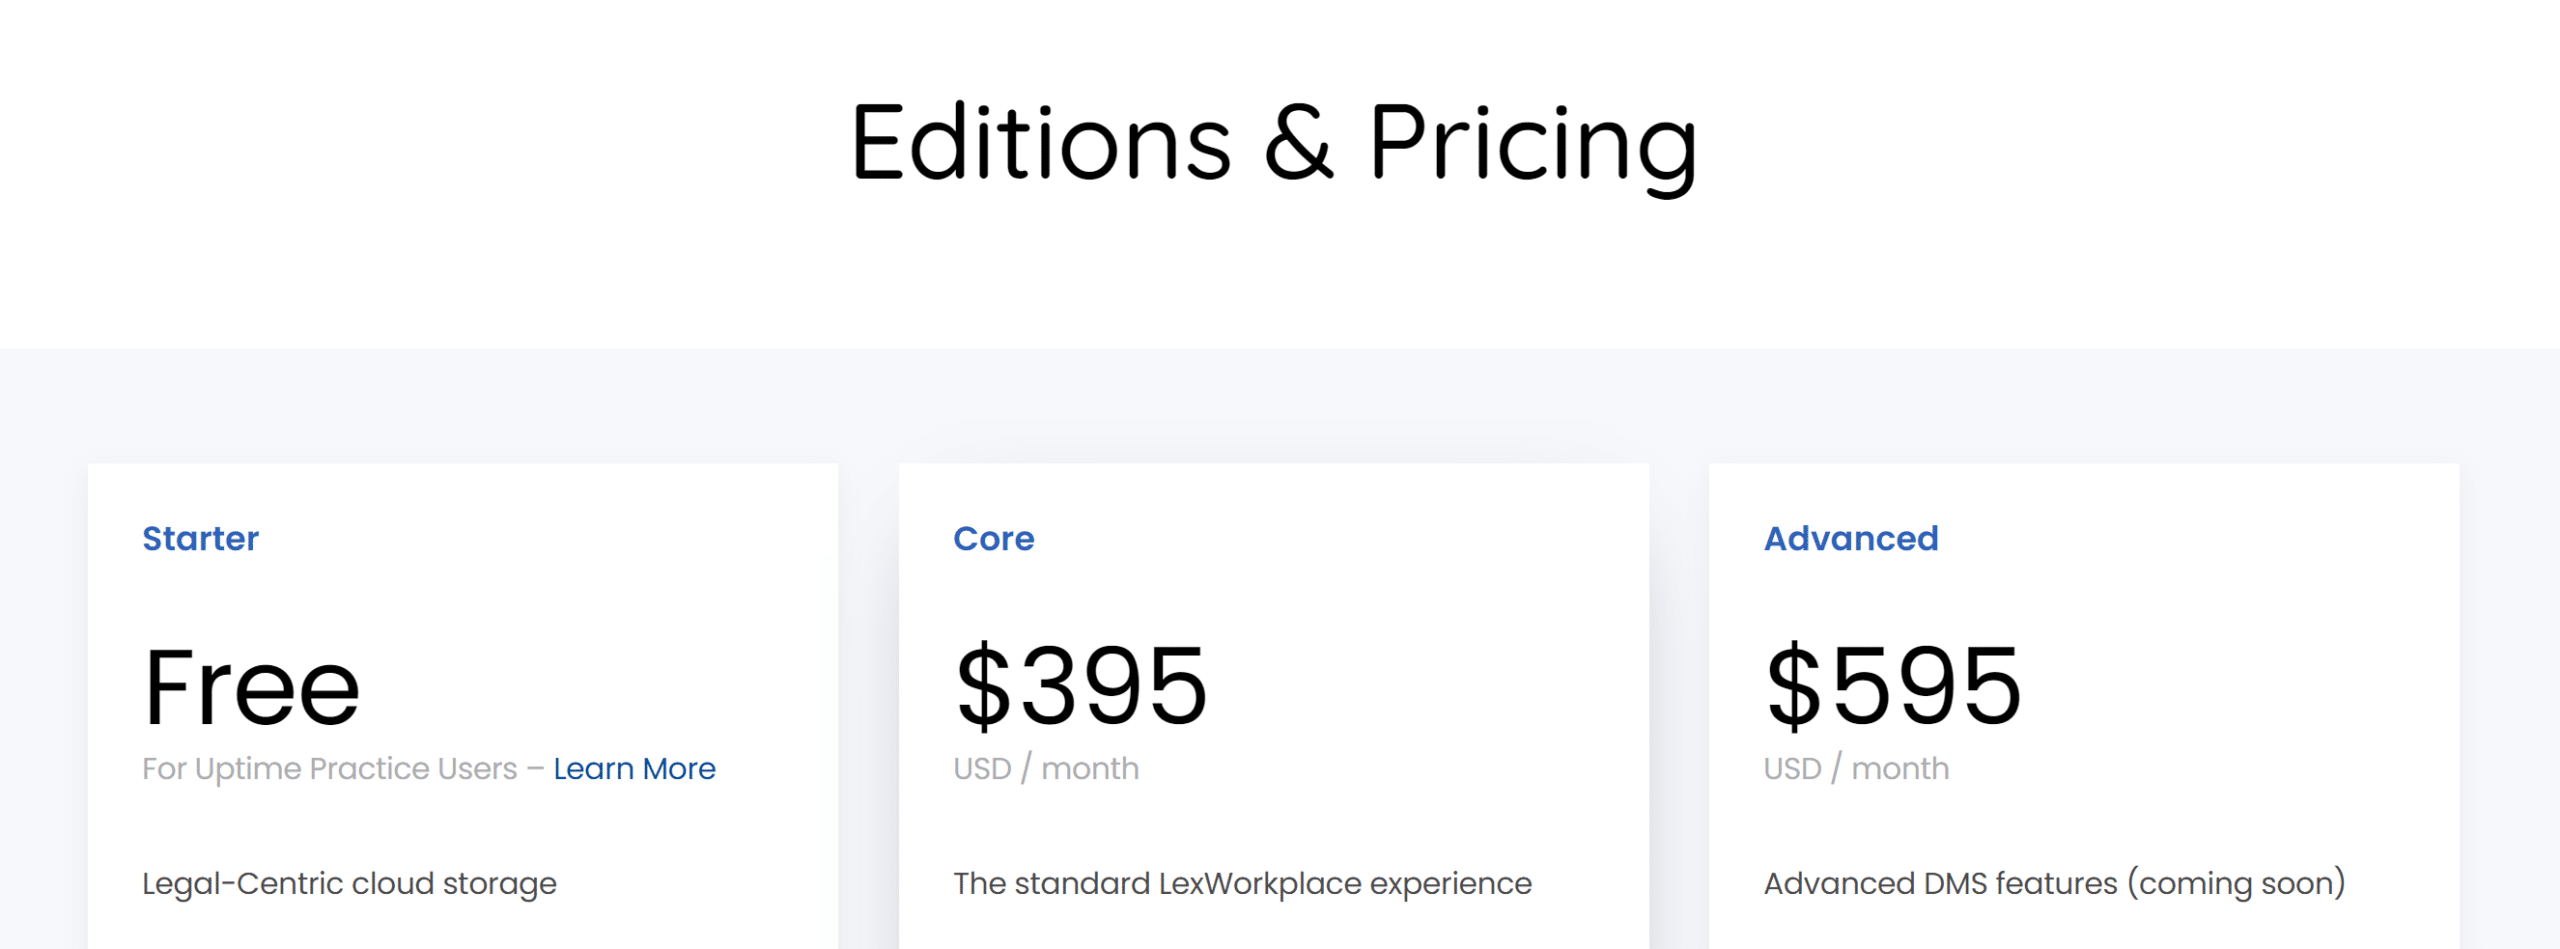
Task: Click the ampersand in the page heading
Action: pyautogui.click(x=1298, y=143)
